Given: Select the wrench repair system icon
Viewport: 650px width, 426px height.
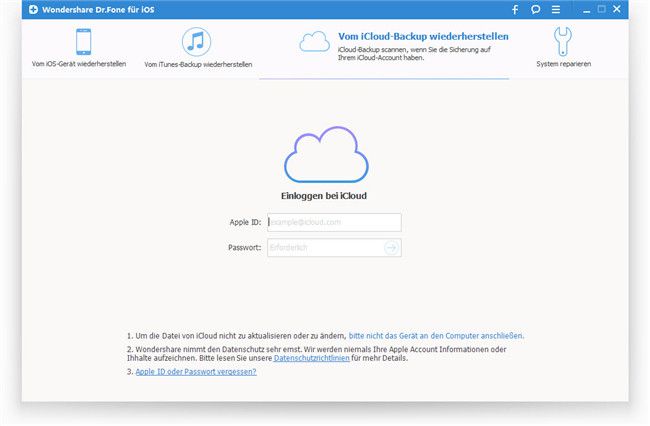Looking at the screenshot, I should tap(563, 41).
